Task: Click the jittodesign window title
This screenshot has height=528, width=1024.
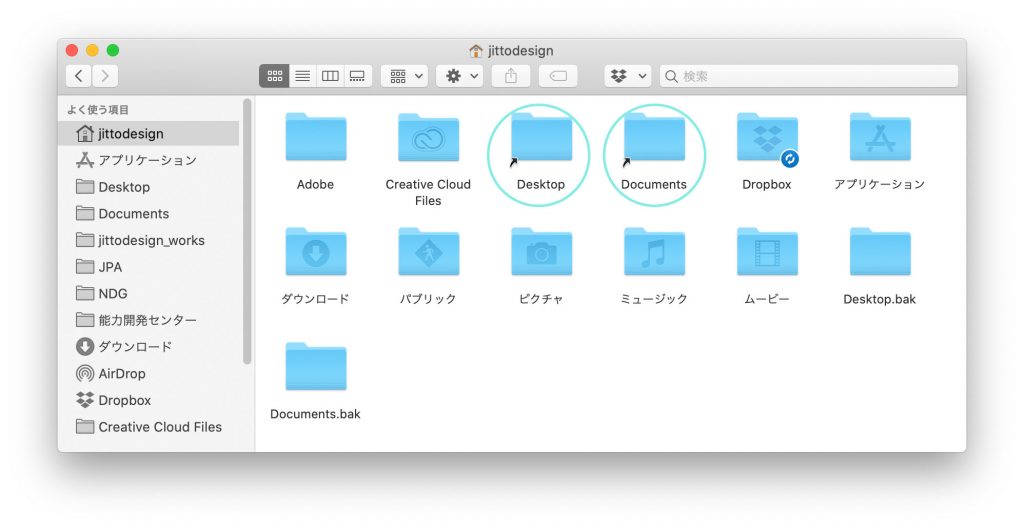Action: (x=520, y=50)
